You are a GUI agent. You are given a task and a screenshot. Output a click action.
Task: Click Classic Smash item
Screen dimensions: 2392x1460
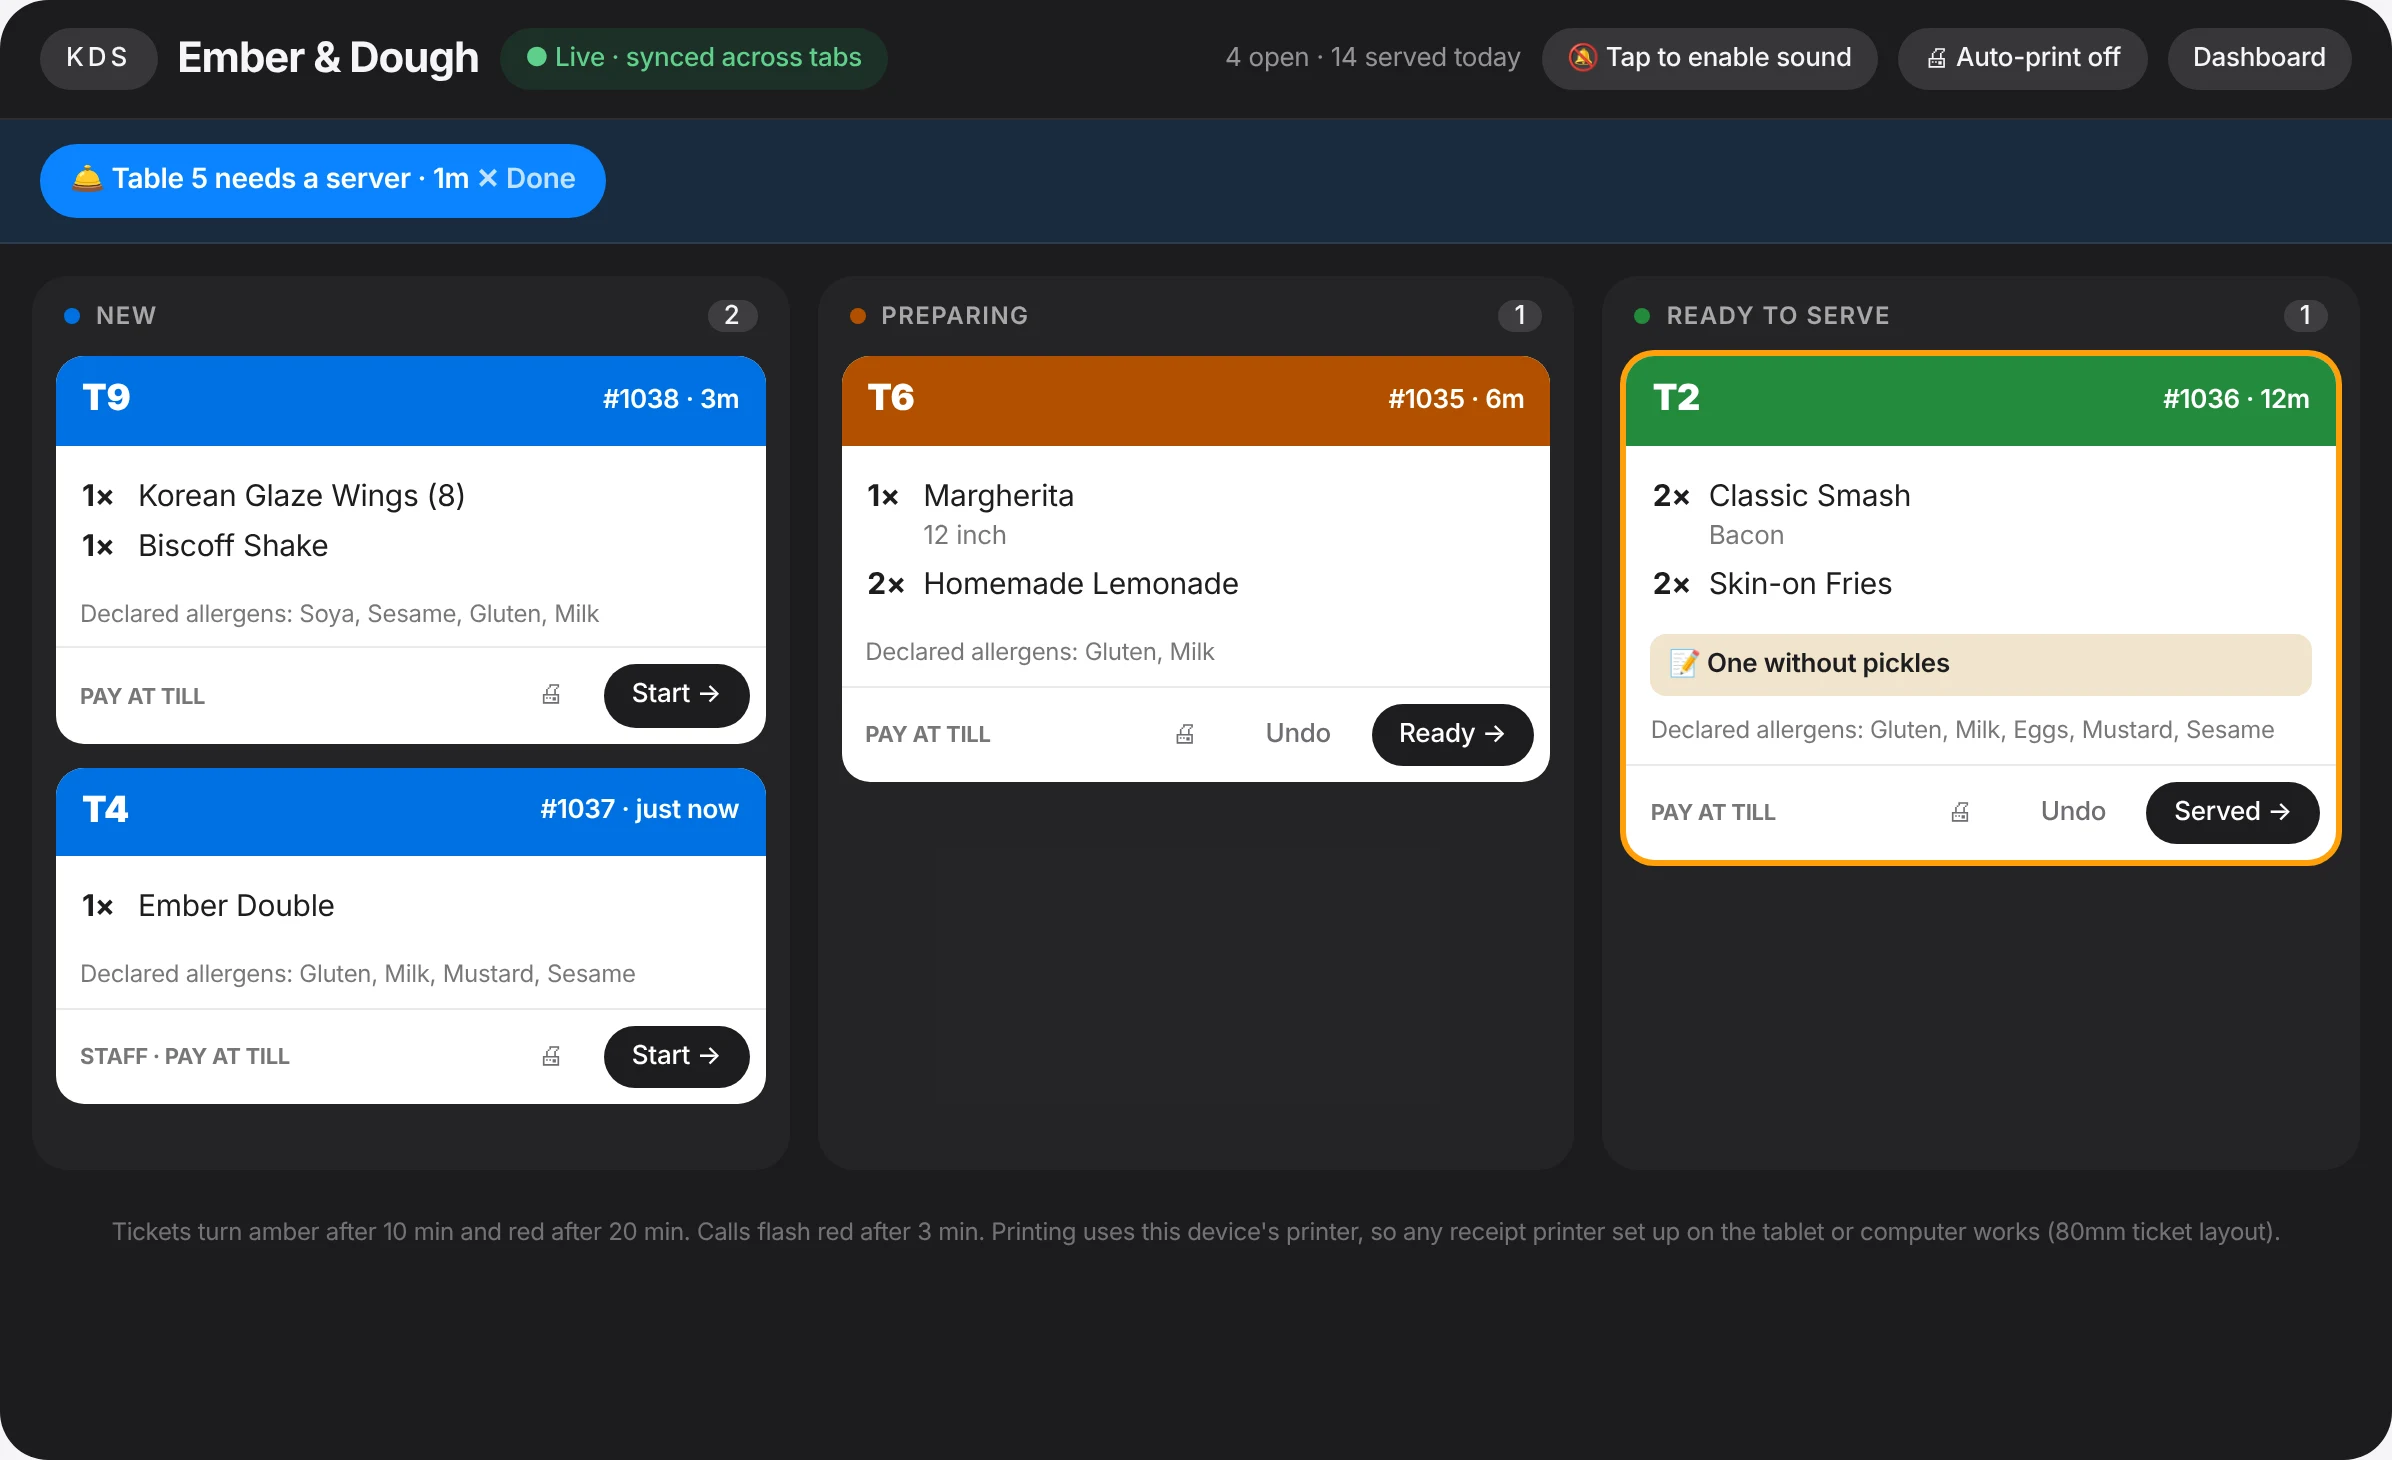point(1809,496)
